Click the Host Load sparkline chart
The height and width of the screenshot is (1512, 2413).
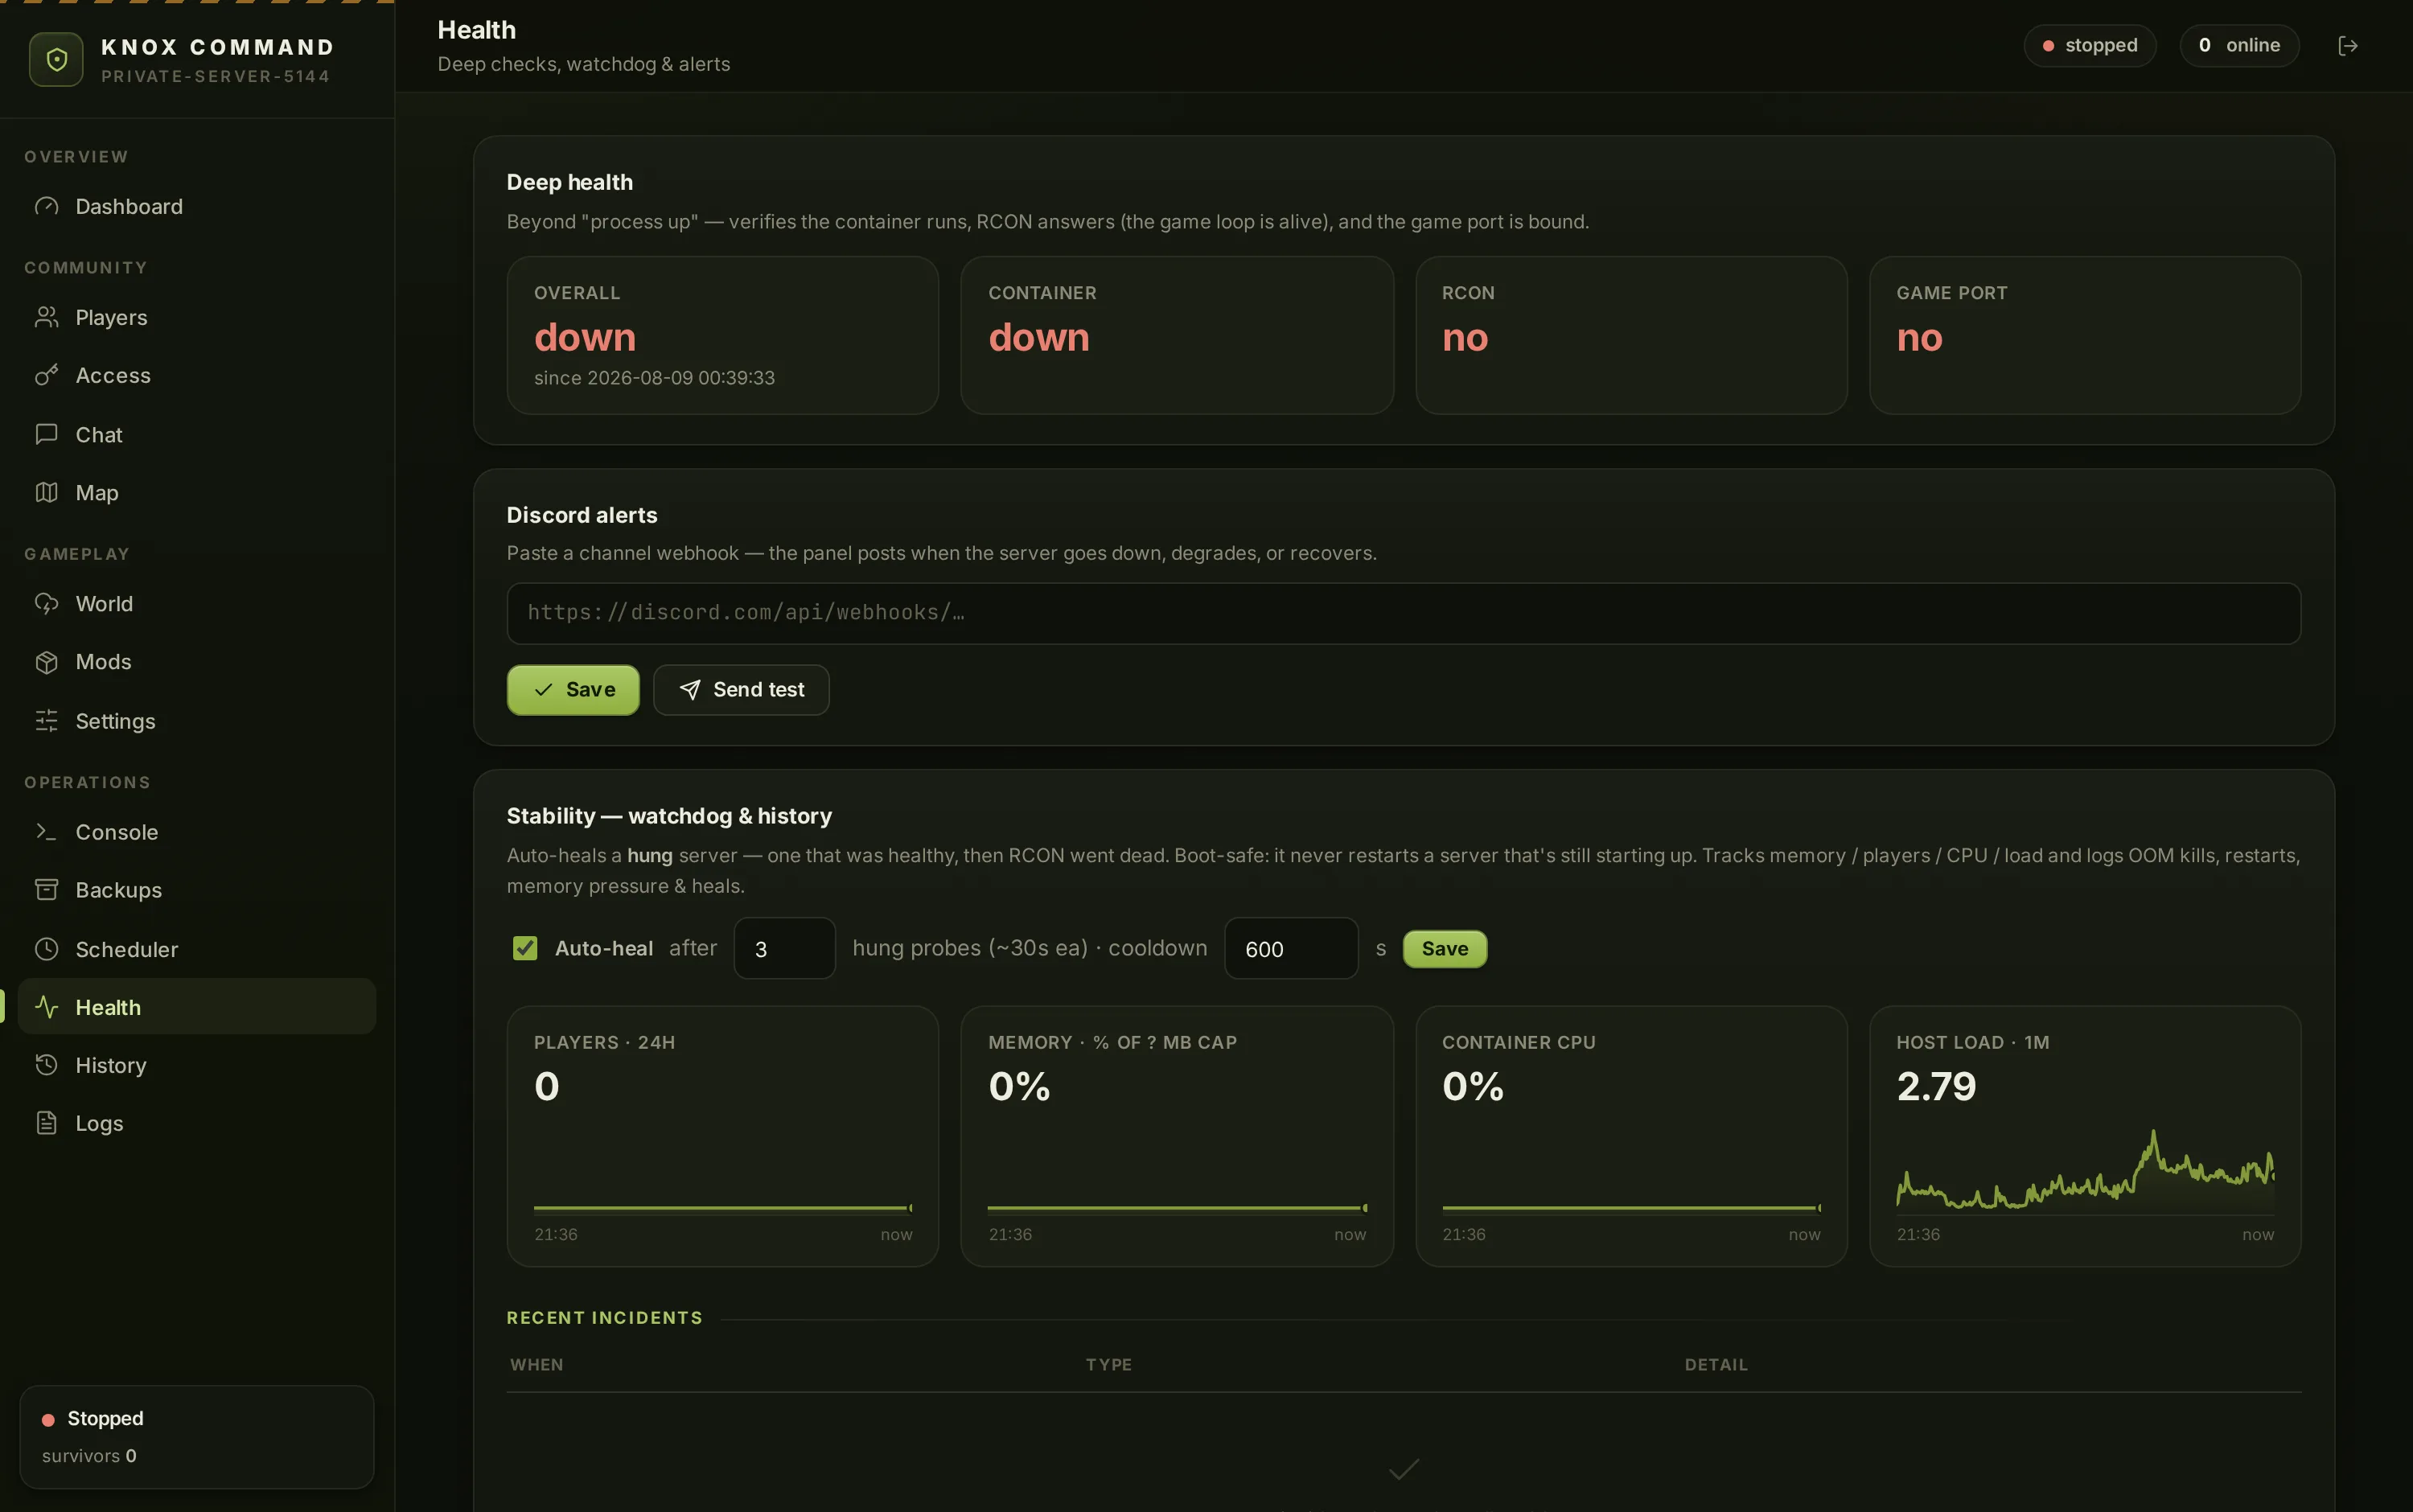(x=2084, y=1170)
